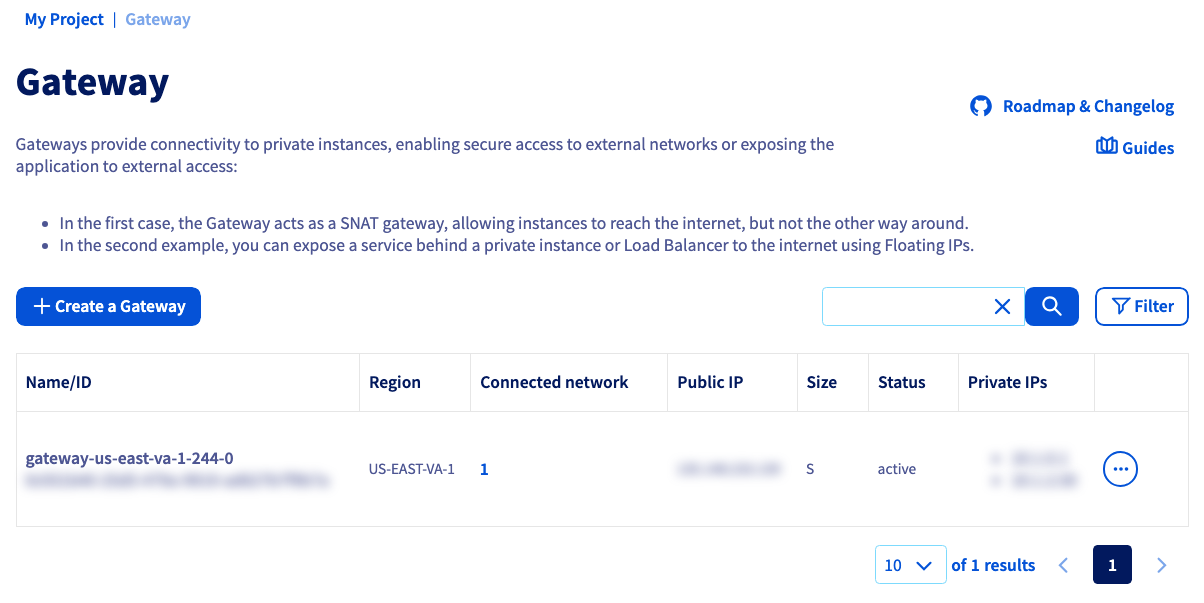The image size is (1204, 603).
Task: Click the Gateway breadcrumb item
Action: coord(158,19)
